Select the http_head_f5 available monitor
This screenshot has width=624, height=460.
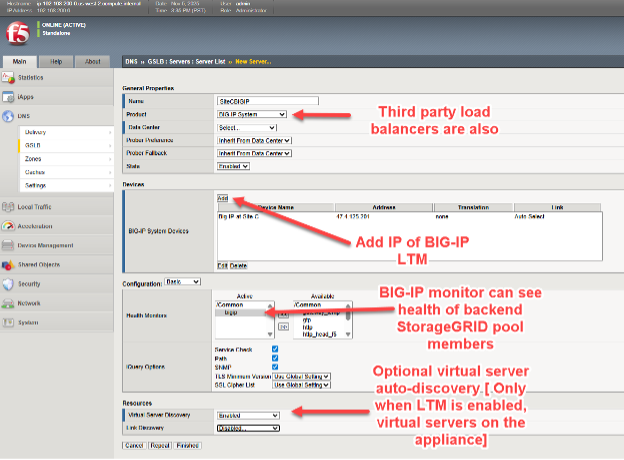[x=320, y=334]
